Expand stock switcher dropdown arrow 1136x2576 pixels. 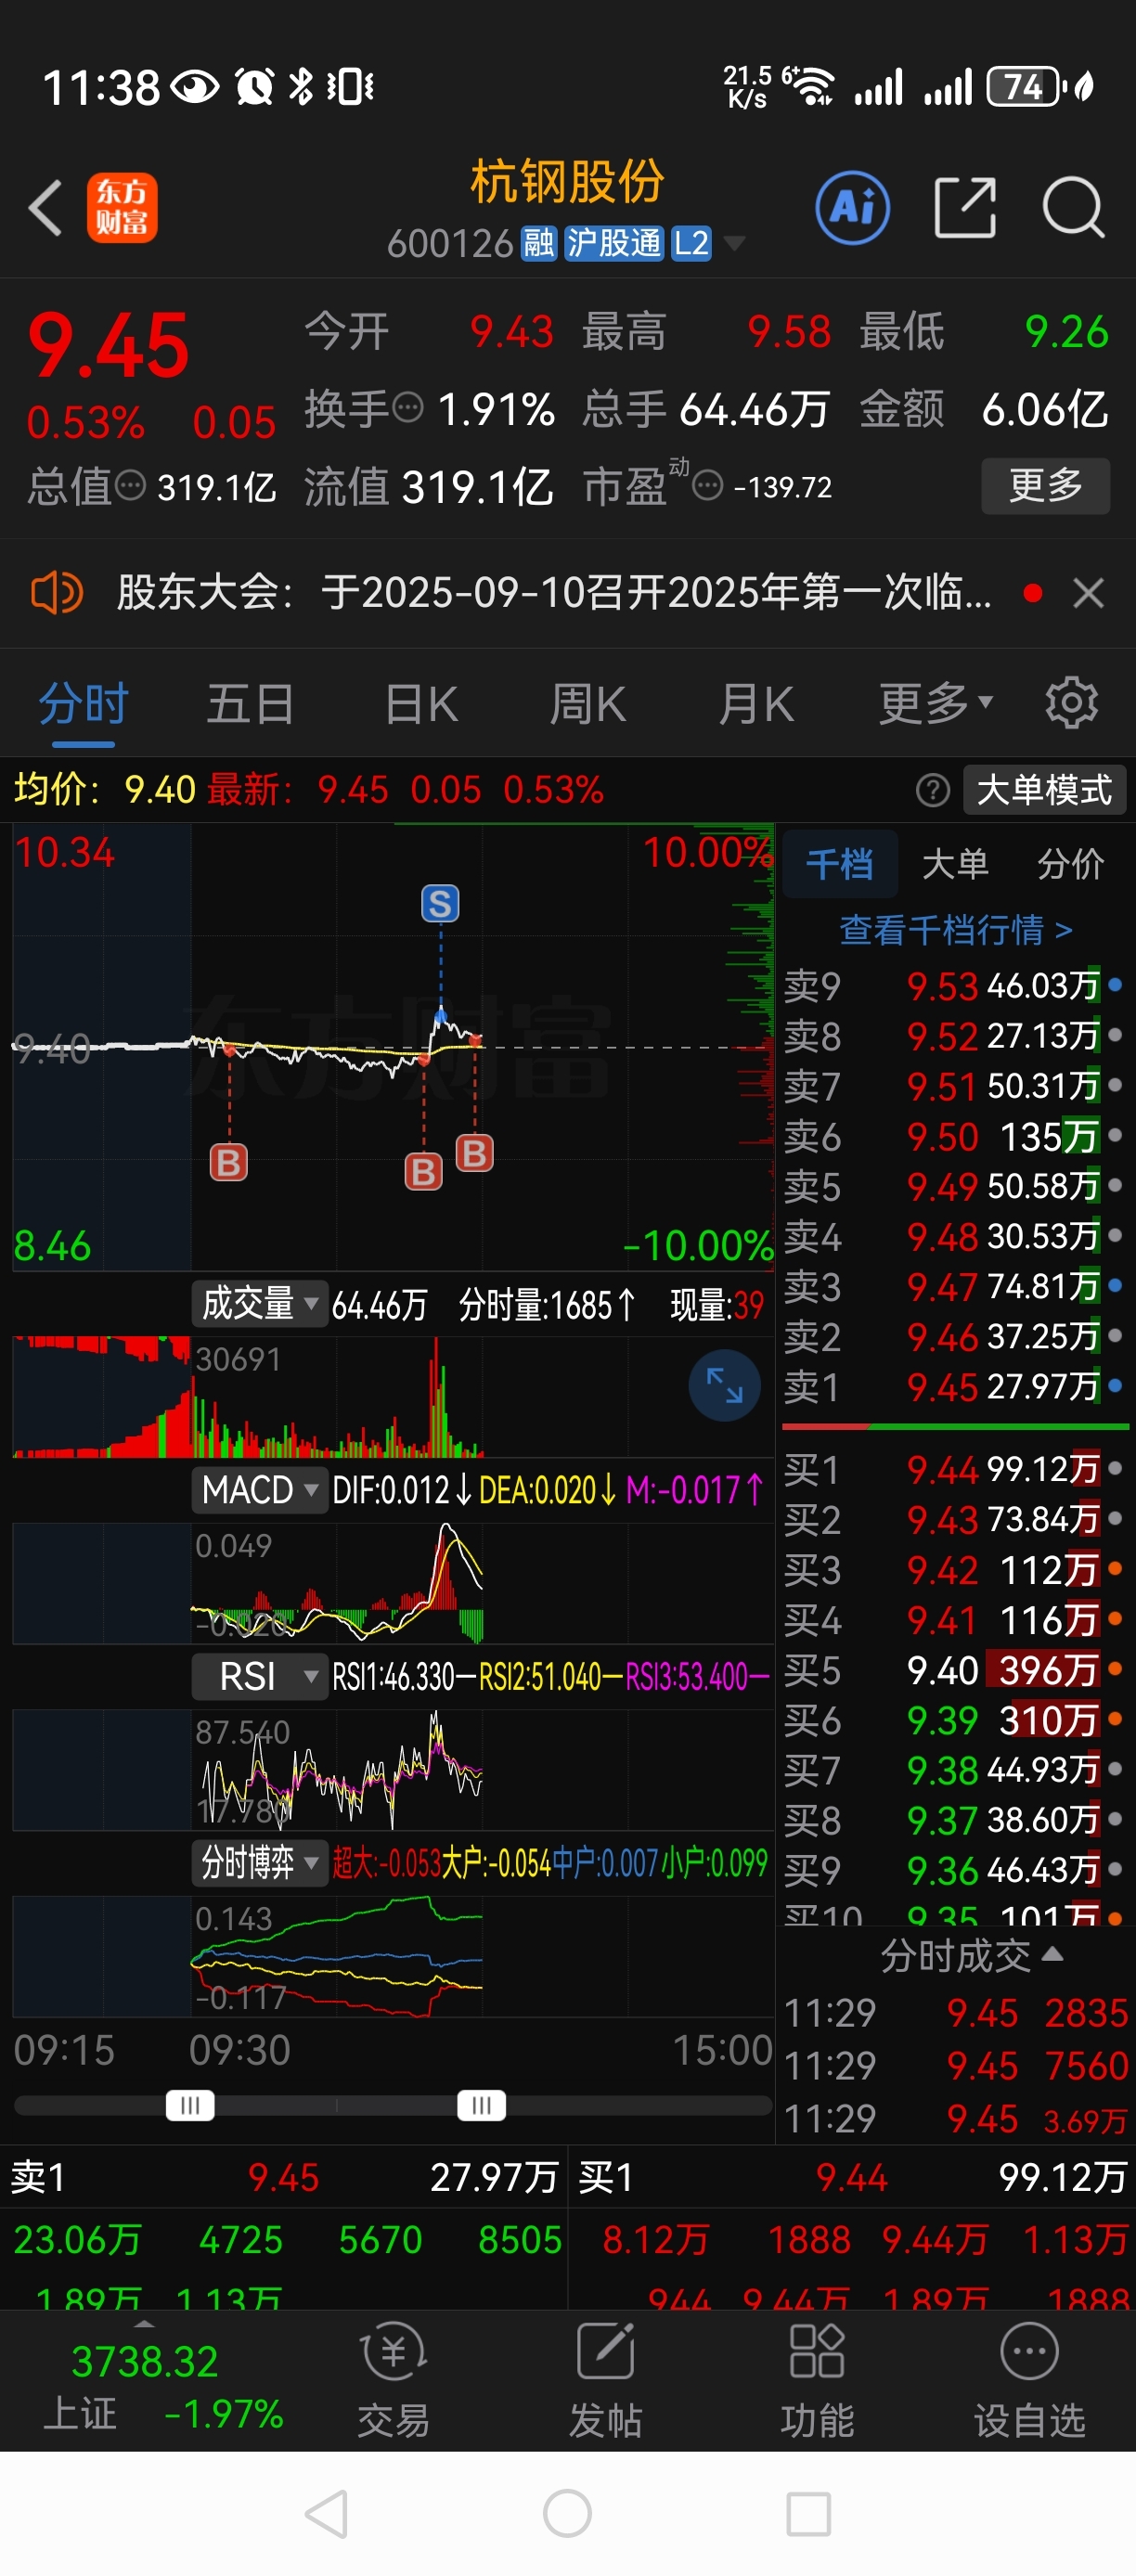click(733, 243)
